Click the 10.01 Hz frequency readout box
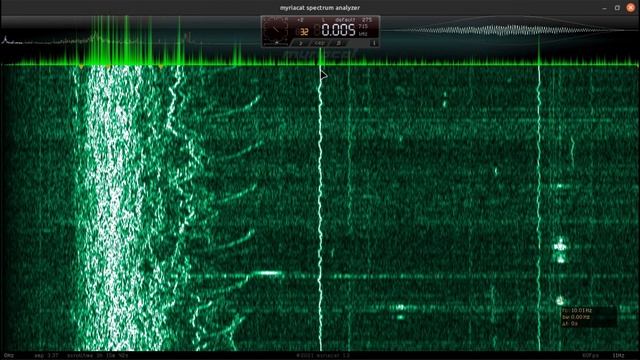The height and width of the screenshot is (360, 640). pyautogui.click(x=589, y=317)
